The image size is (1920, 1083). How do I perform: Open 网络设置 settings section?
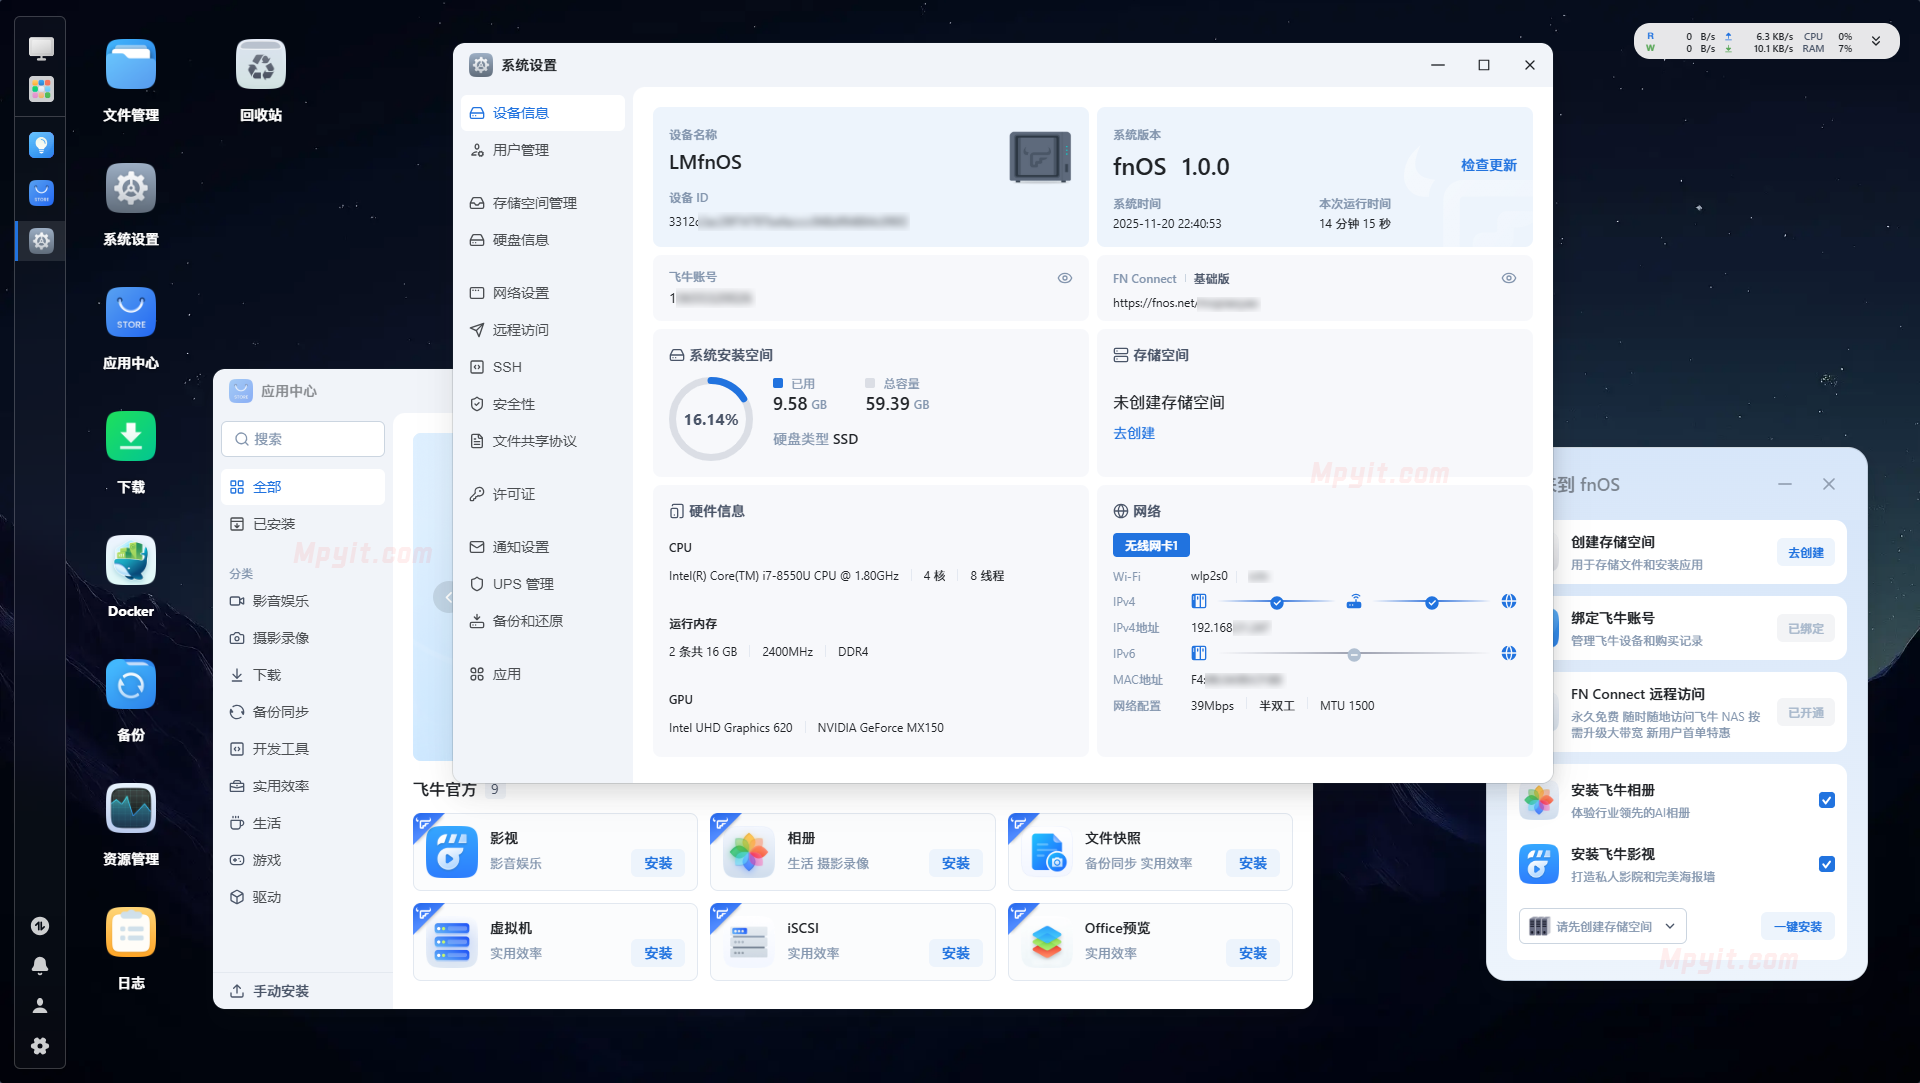pos(543,293)
